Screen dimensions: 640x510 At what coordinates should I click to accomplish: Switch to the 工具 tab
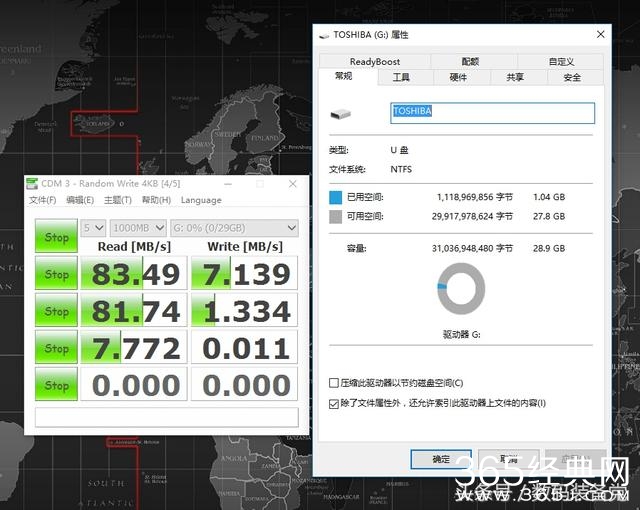coord(401,77)
